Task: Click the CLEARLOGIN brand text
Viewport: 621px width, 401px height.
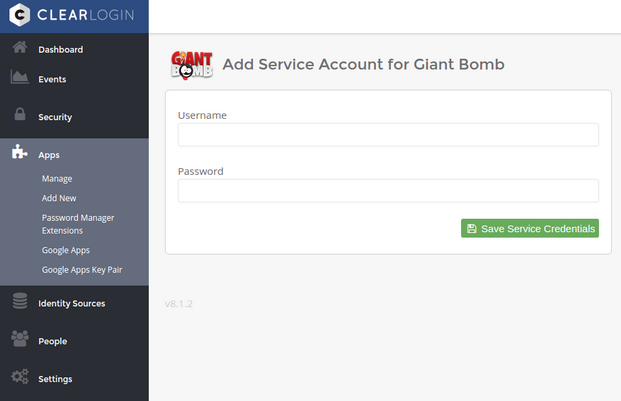Action: (86, 15)
